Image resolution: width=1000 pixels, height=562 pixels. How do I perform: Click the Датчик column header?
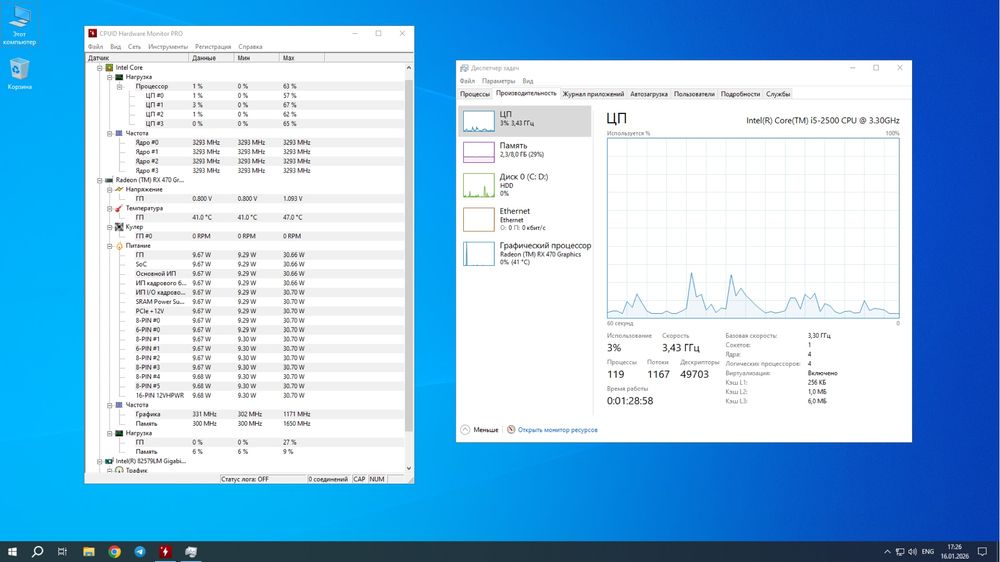pyautogui.click(x=137, y=58)
